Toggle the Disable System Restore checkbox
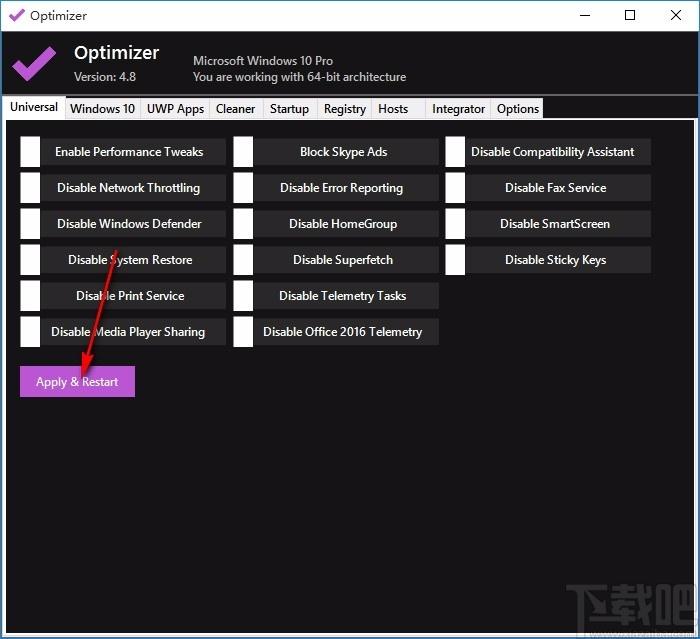700x639 pixels. [30, 259]
